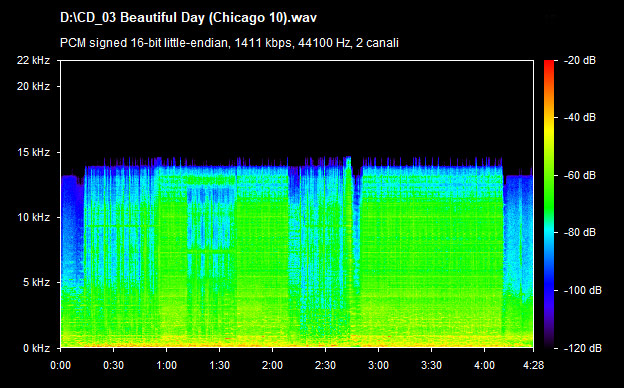The image size is (624, 388).
Task: Click the -20 dB label on color scale
Action: coord(580,60)
